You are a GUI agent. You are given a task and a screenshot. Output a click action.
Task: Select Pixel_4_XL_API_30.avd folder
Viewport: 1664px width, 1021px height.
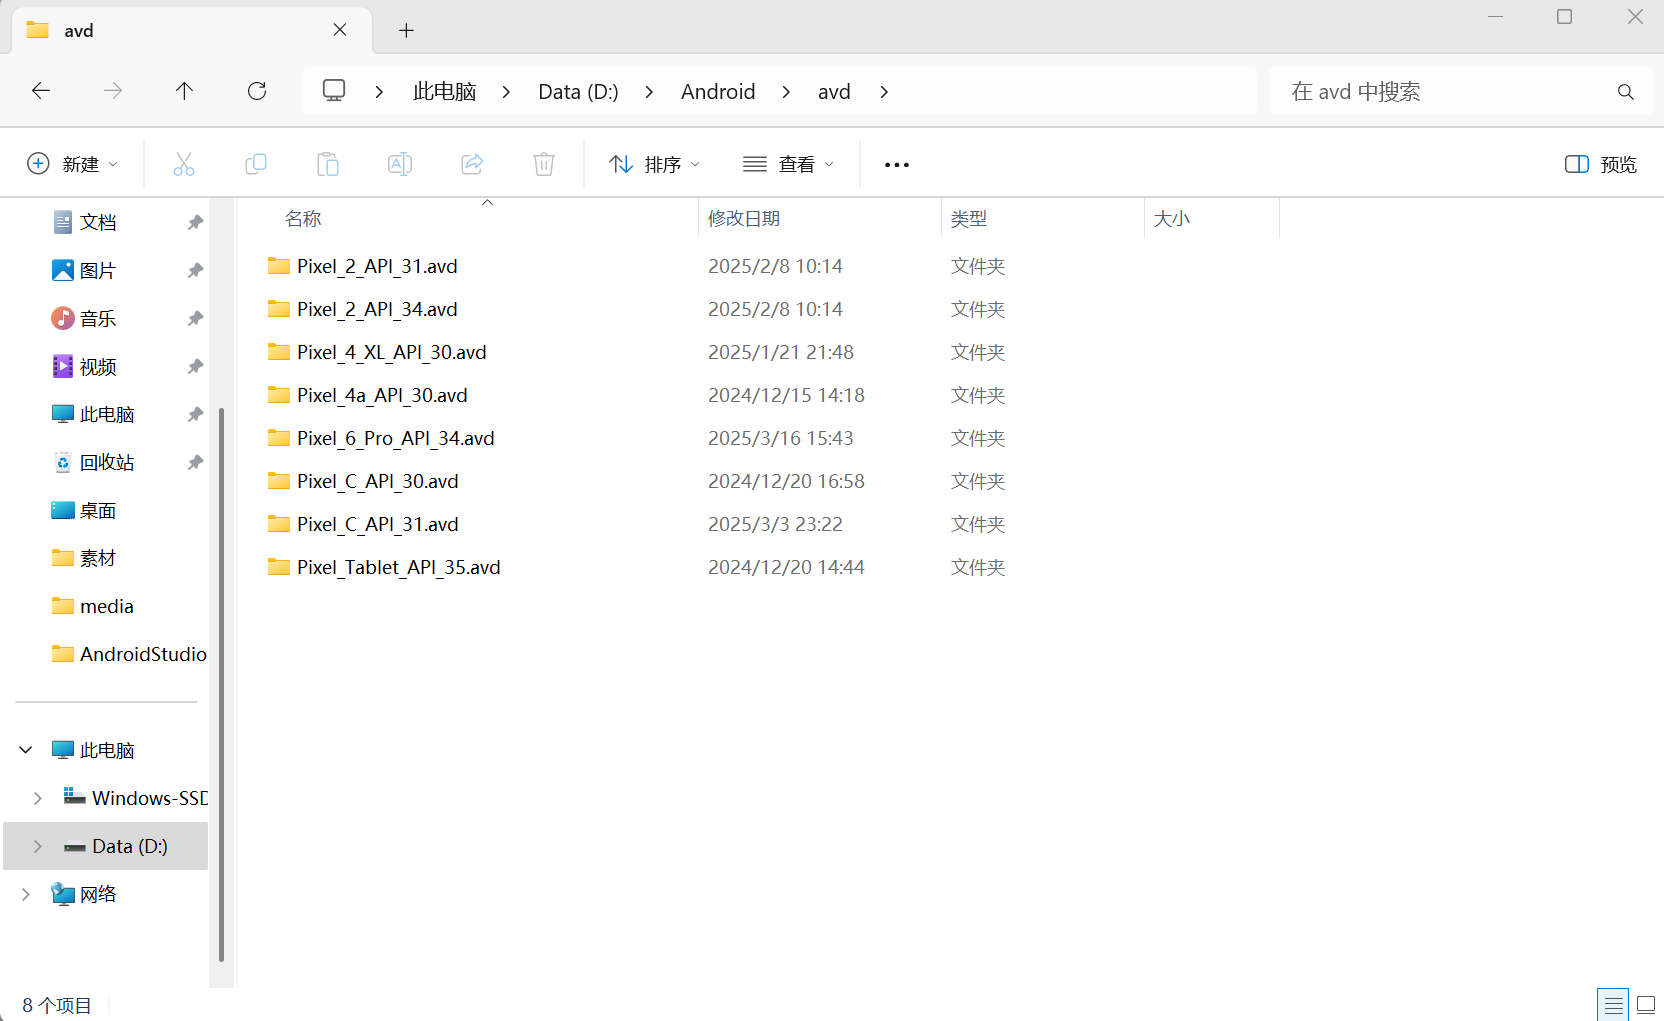point(391,352)
